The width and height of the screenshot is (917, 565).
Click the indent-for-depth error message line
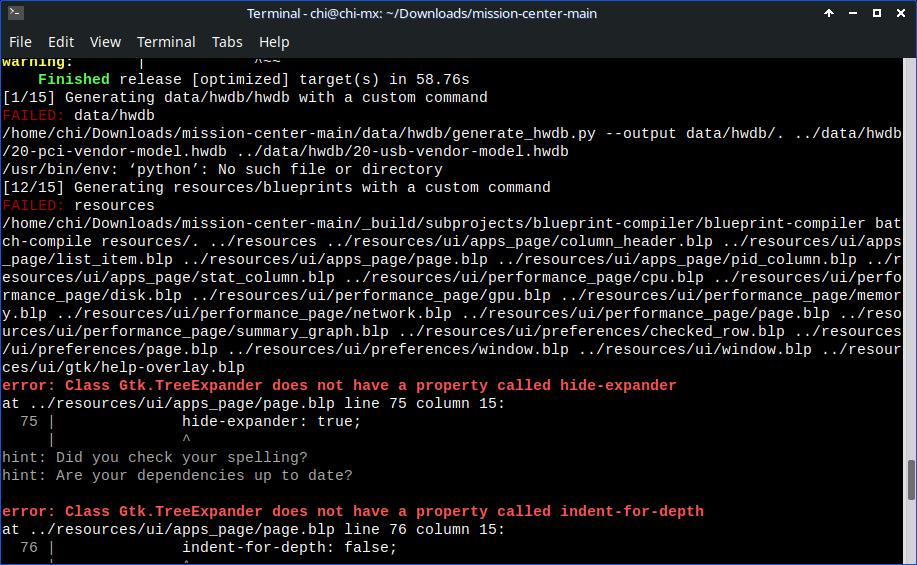pos(353,512)
